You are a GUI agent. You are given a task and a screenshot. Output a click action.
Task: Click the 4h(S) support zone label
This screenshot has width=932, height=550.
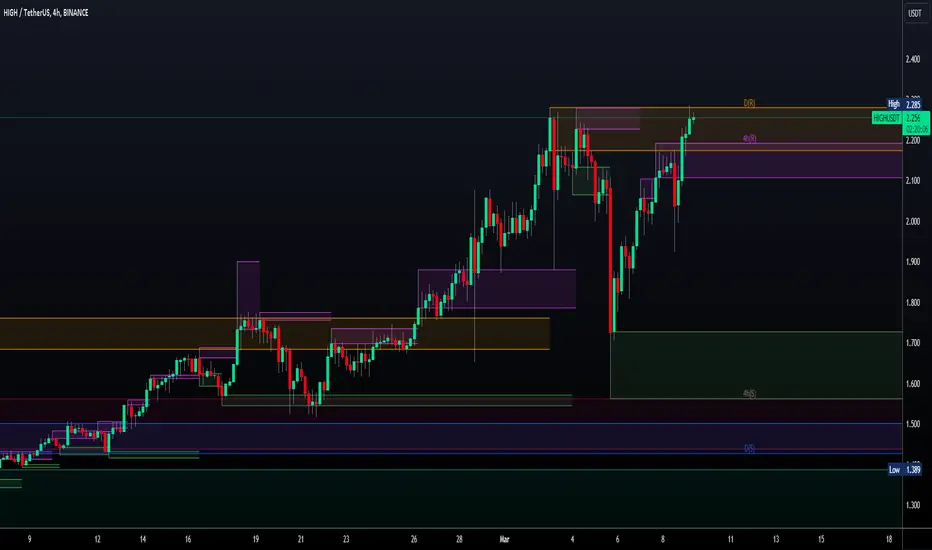point(749,394)
